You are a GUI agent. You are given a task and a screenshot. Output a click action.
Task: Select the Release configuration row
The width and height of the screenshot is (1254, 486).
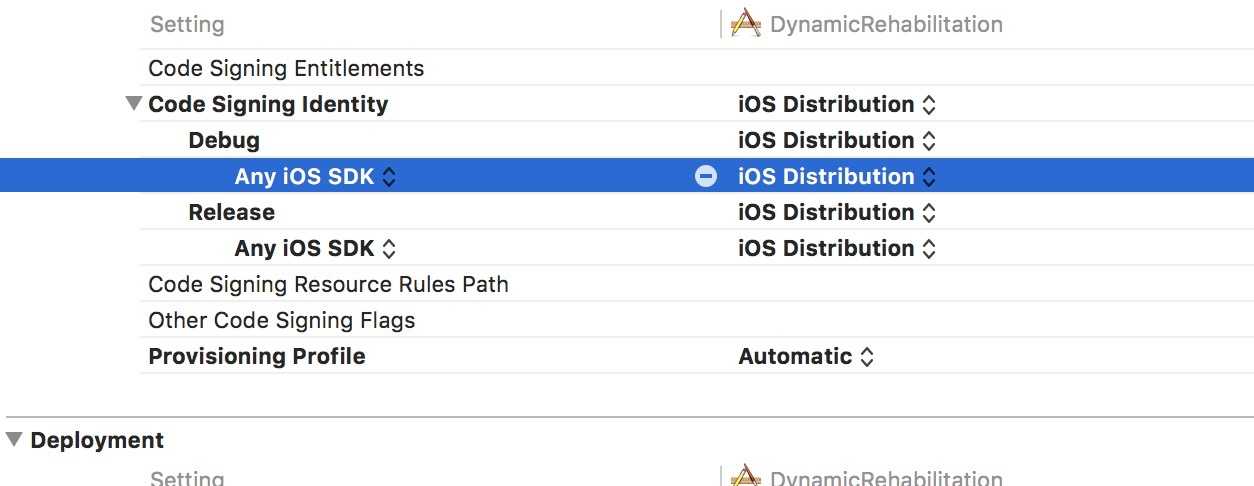click(231, 212)
